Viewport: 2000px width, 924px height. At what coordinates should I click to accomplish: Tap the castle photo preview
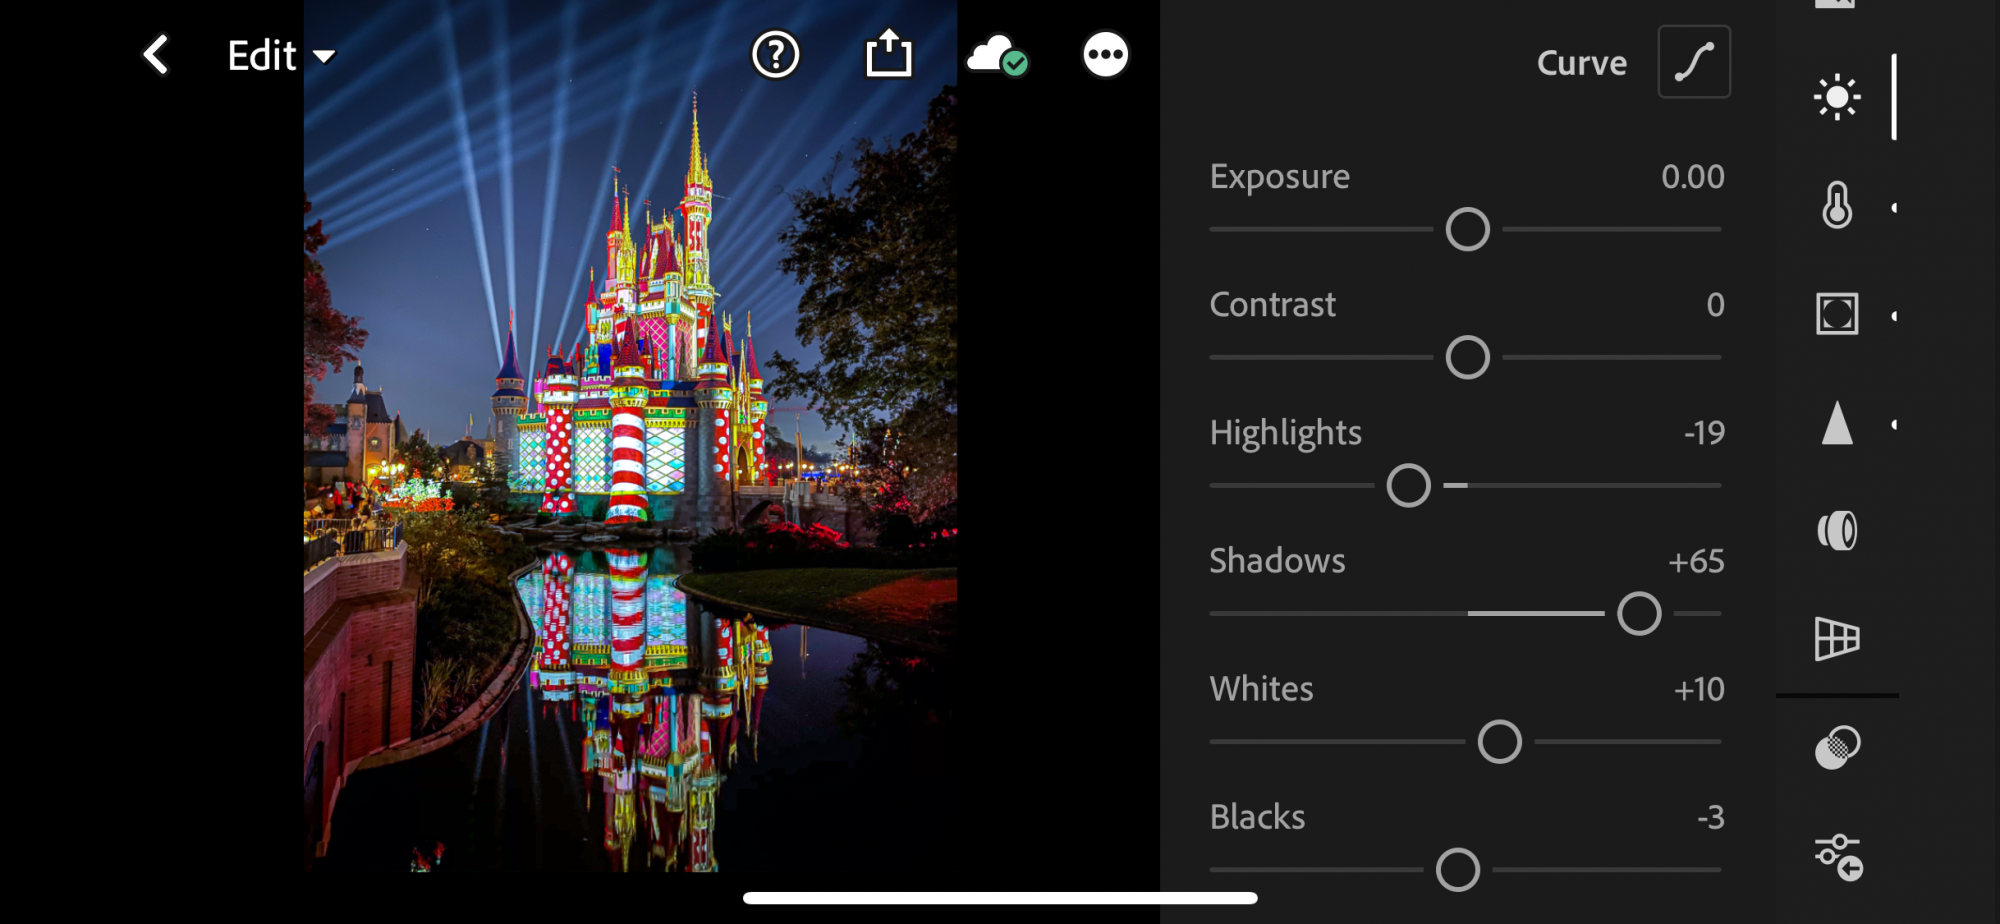pos(630,436)
